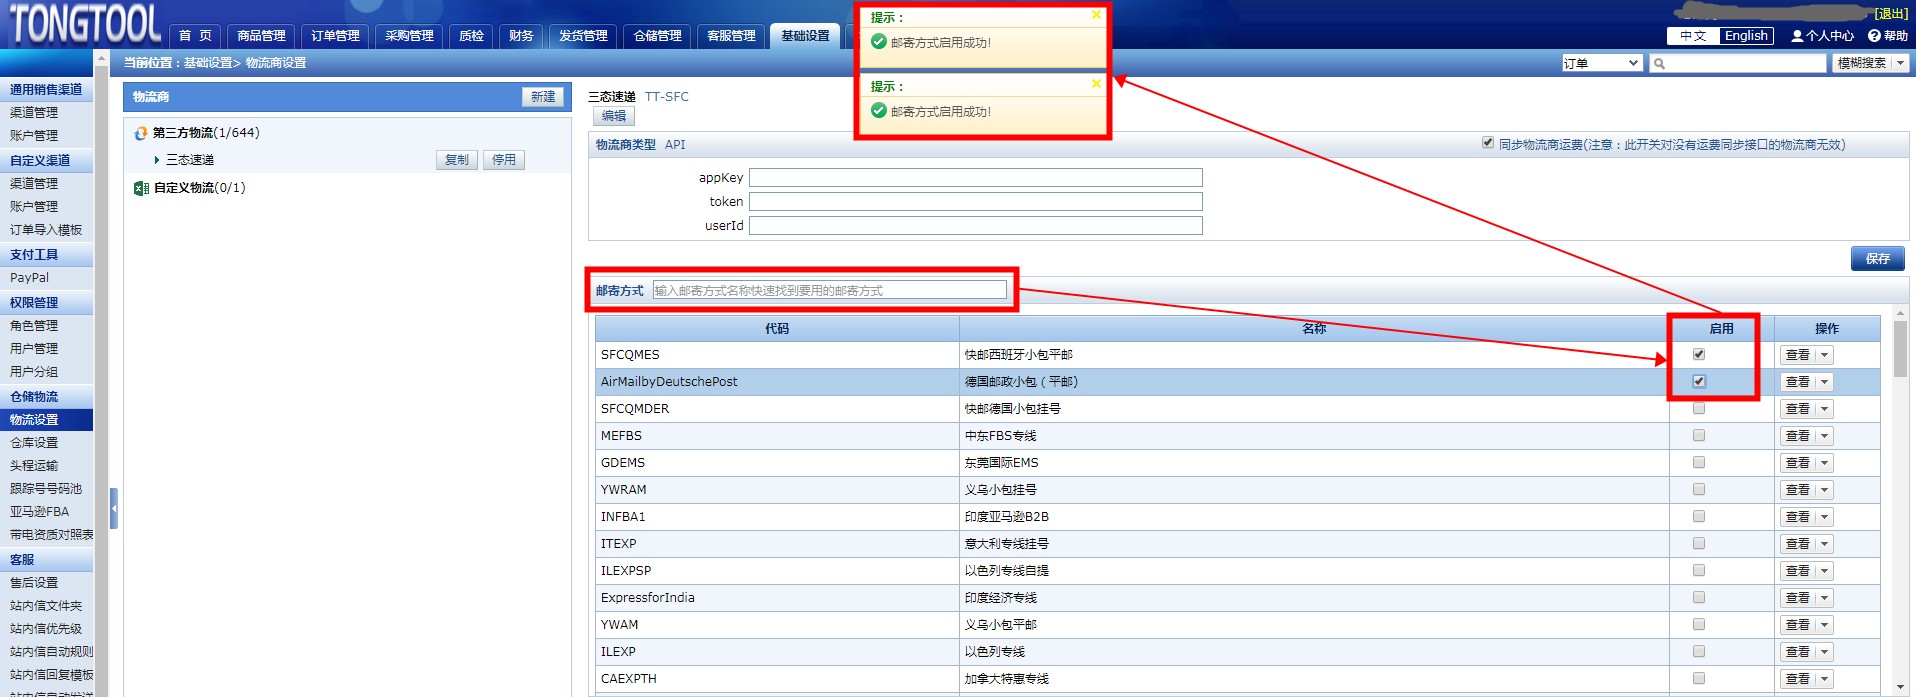Click the Excel icon beside 自定义物流
1916x697 pixels.
[141, 188]
